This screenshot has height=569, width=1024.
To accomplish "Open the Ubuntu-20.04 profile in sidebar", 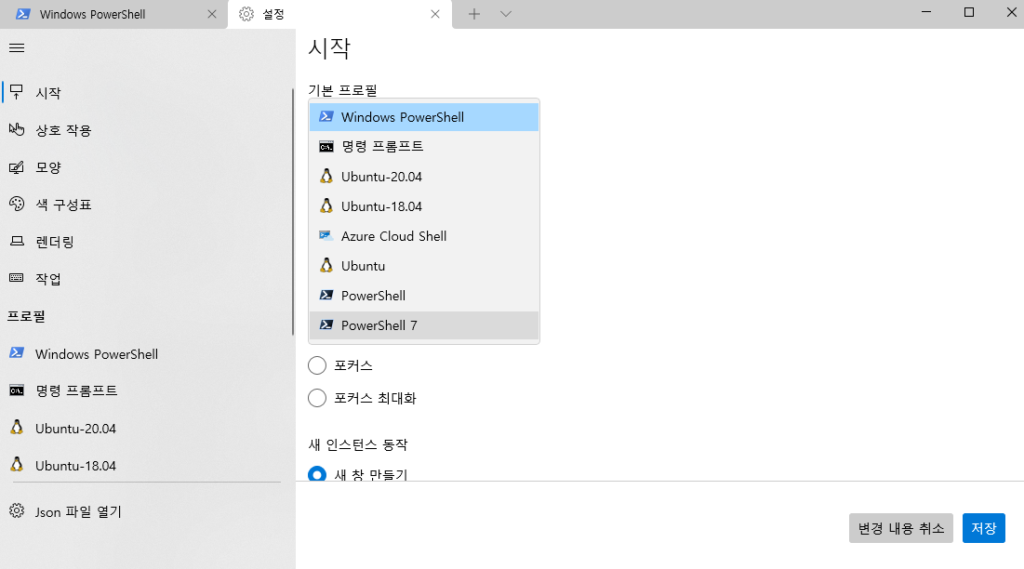I will click(x=147, y=429).
